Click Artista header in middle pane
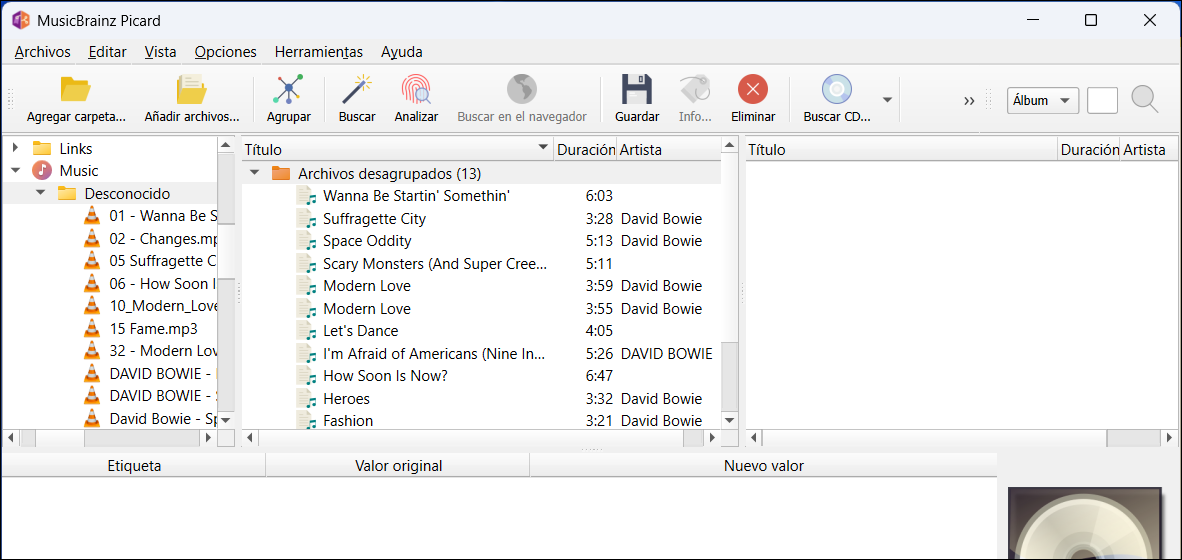 tap(668, 149)
